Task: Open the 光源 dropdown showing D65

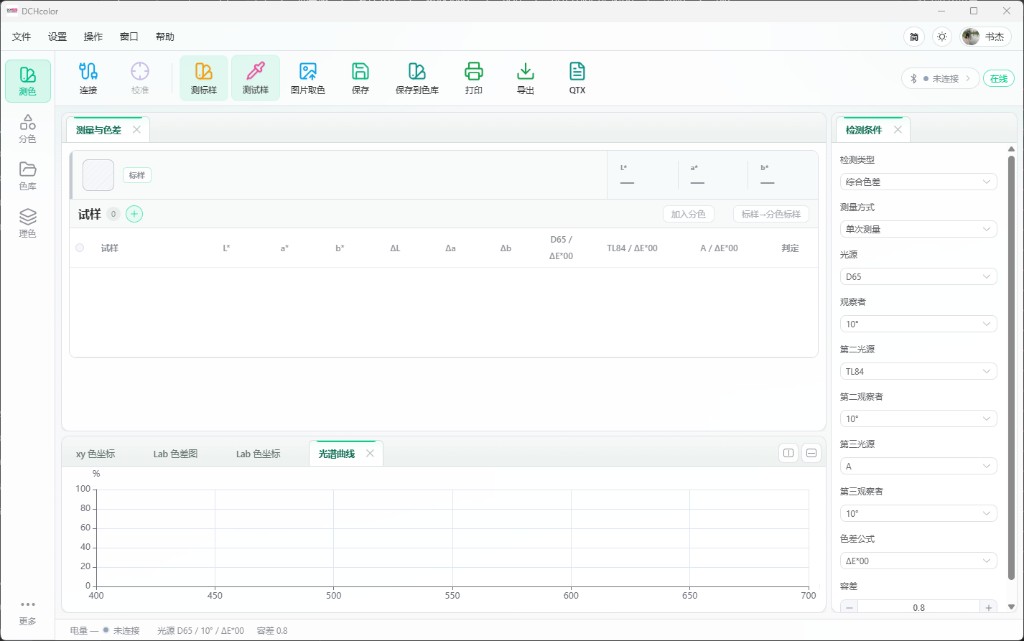Action: (918, 276)
